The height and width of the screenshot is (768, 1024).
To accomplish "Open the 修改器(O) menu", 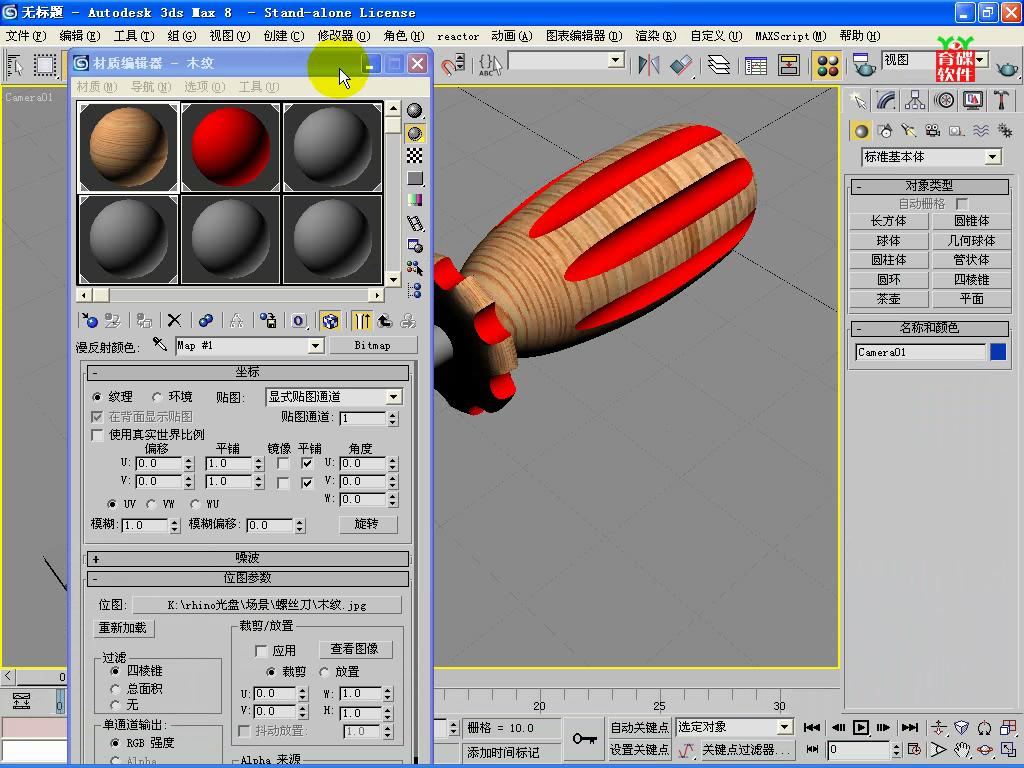I will tap(344, 36).
